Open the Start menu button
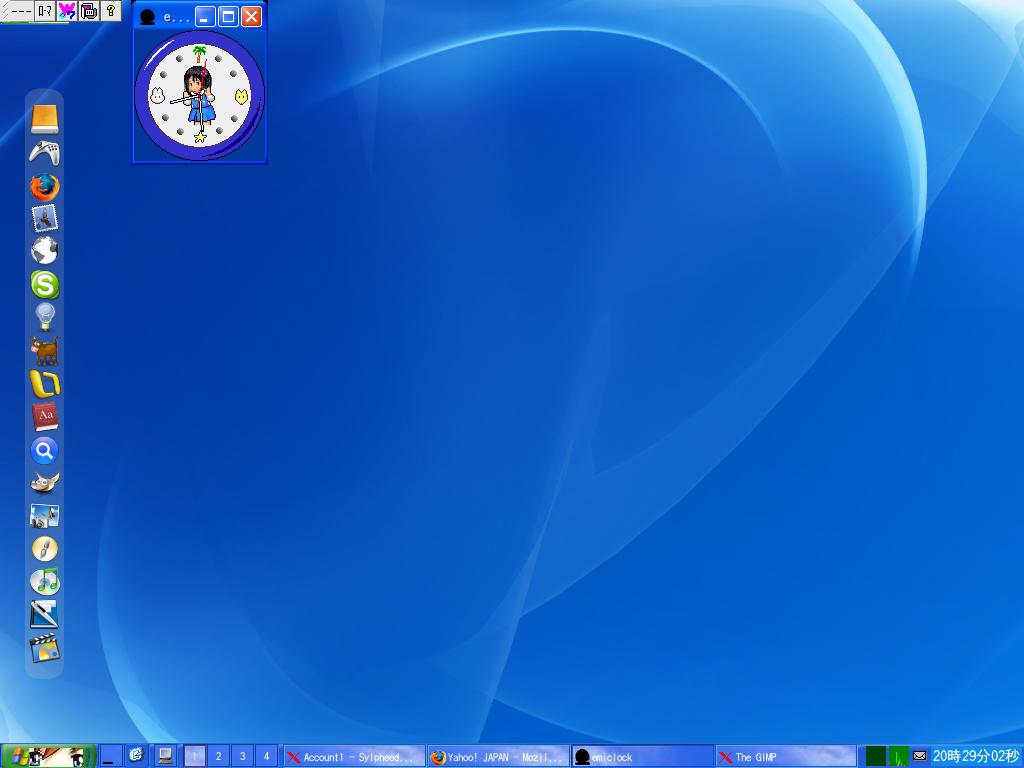1024x768 pixels. pos(48,757)
